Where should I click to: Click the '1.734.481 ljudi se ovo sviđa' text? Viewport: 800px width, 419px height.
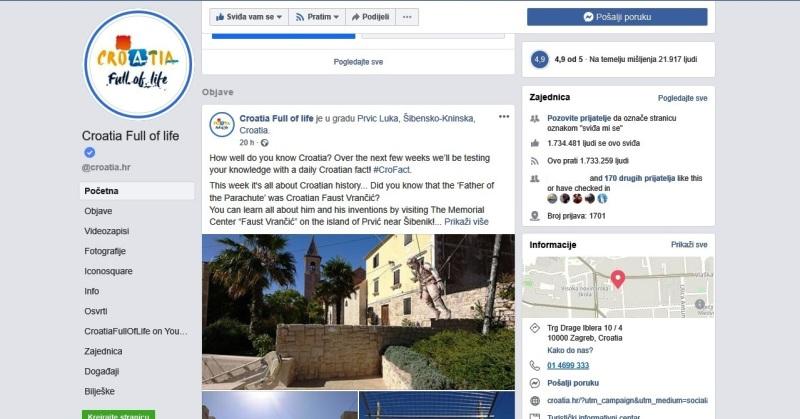tap(593, 143)
